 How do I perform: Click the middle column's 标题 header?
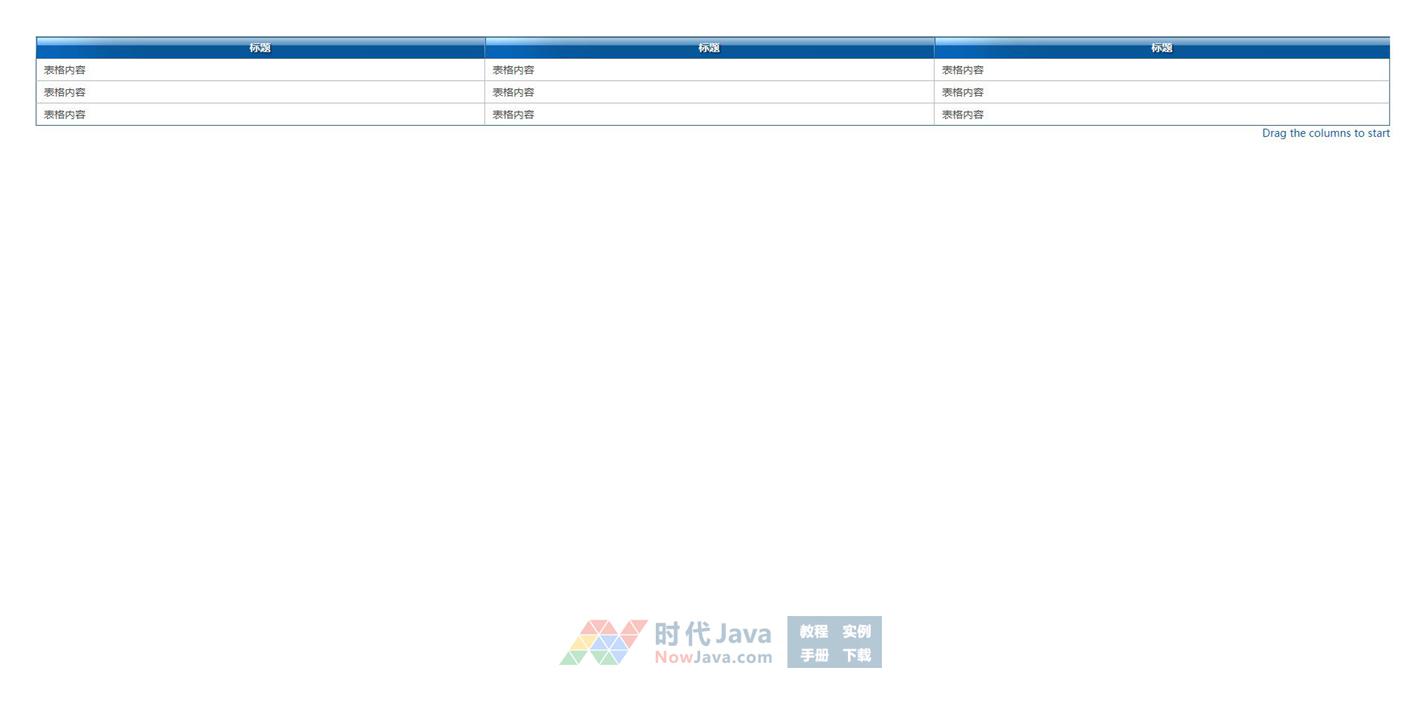coord(709,48)
